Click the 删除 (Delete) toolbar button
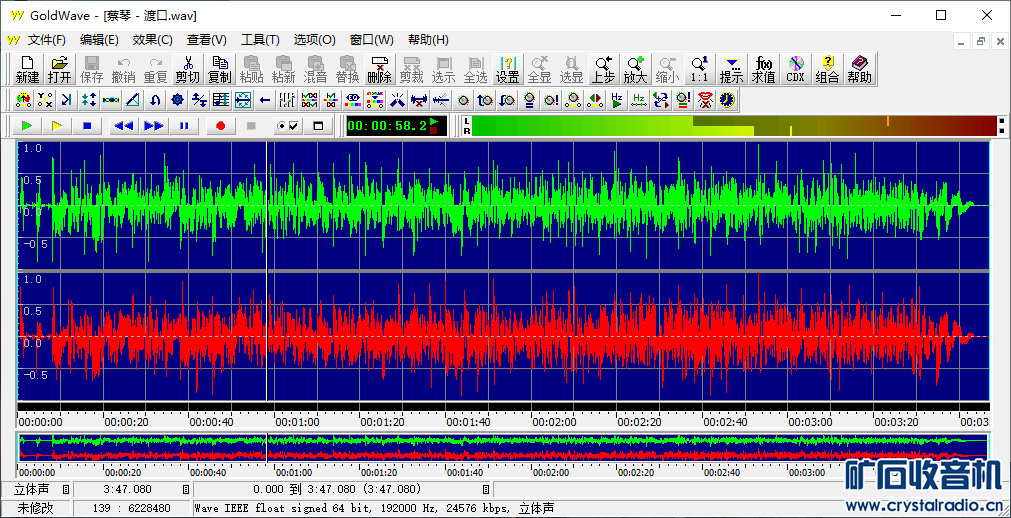Screen dimensions: 1011x518 click(380, 70)
